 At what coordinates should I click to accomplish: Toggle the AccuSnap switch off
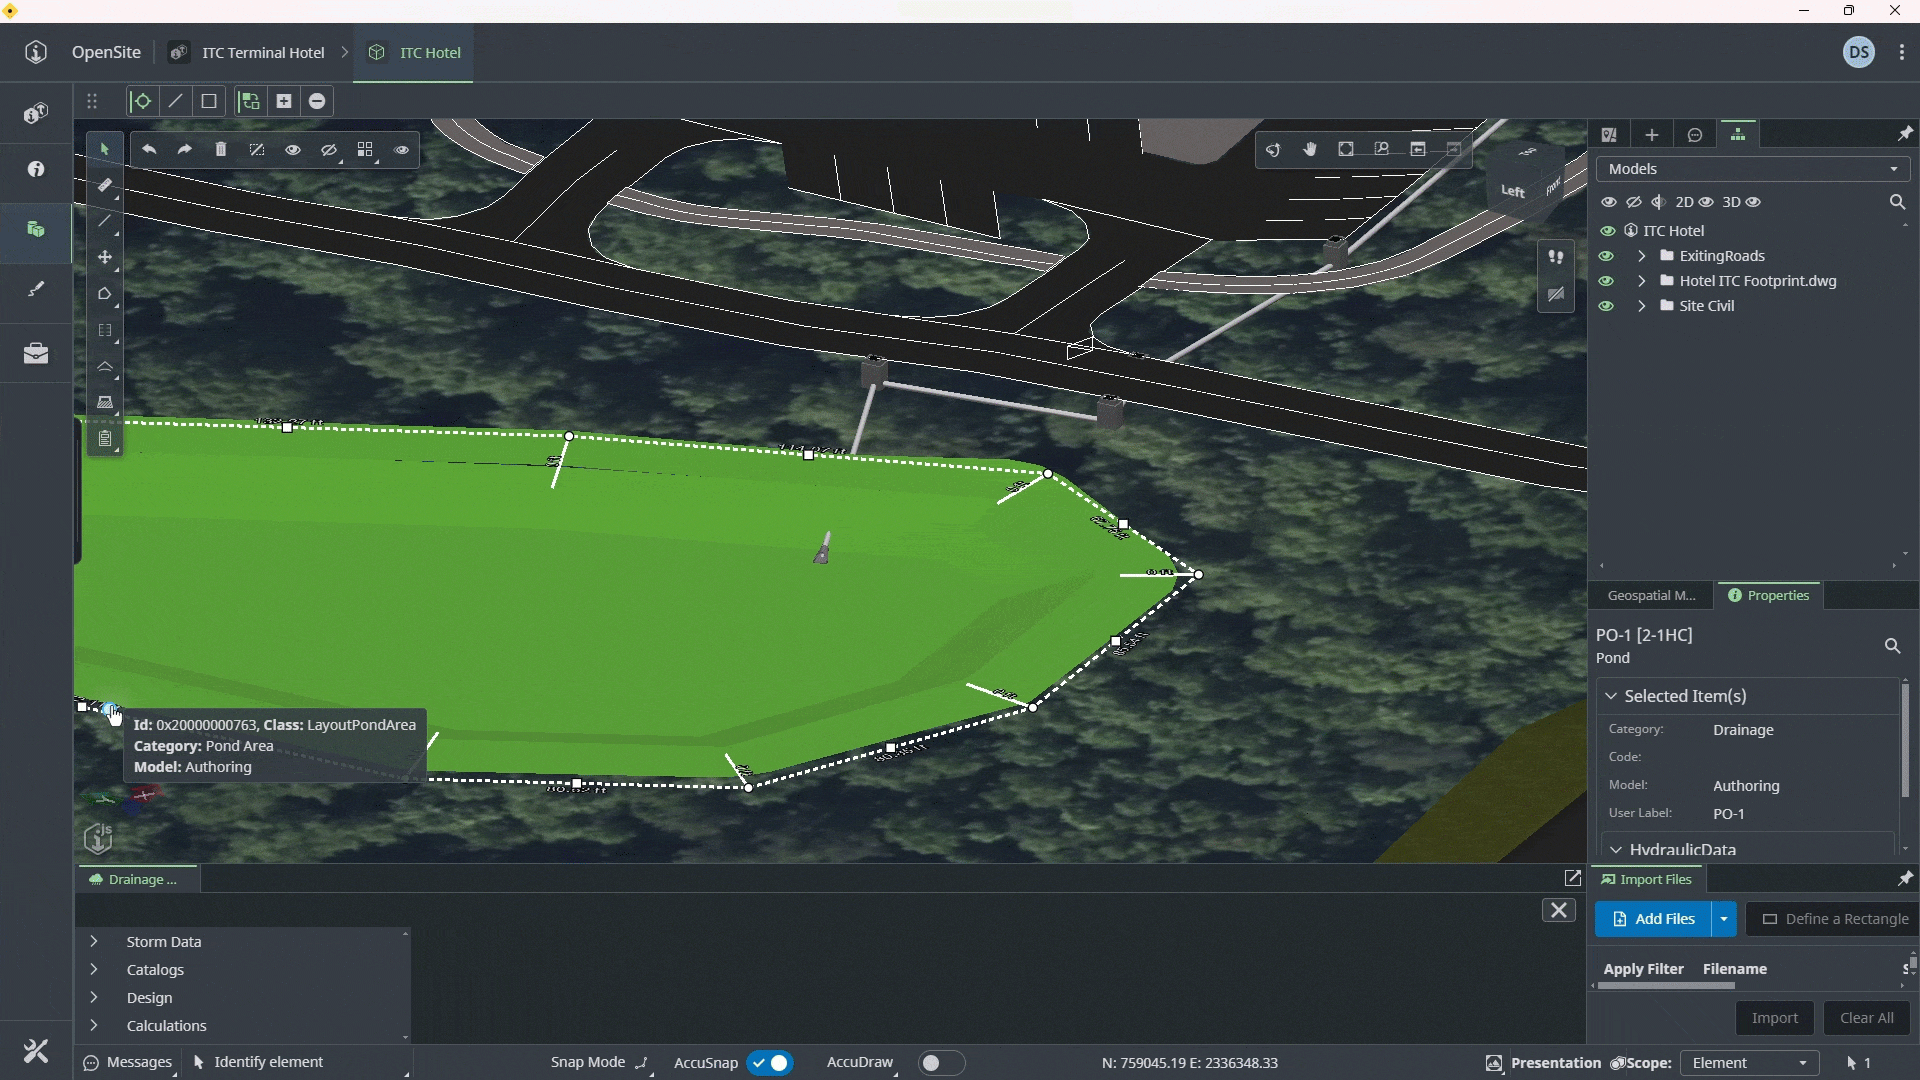(770, 1063)
